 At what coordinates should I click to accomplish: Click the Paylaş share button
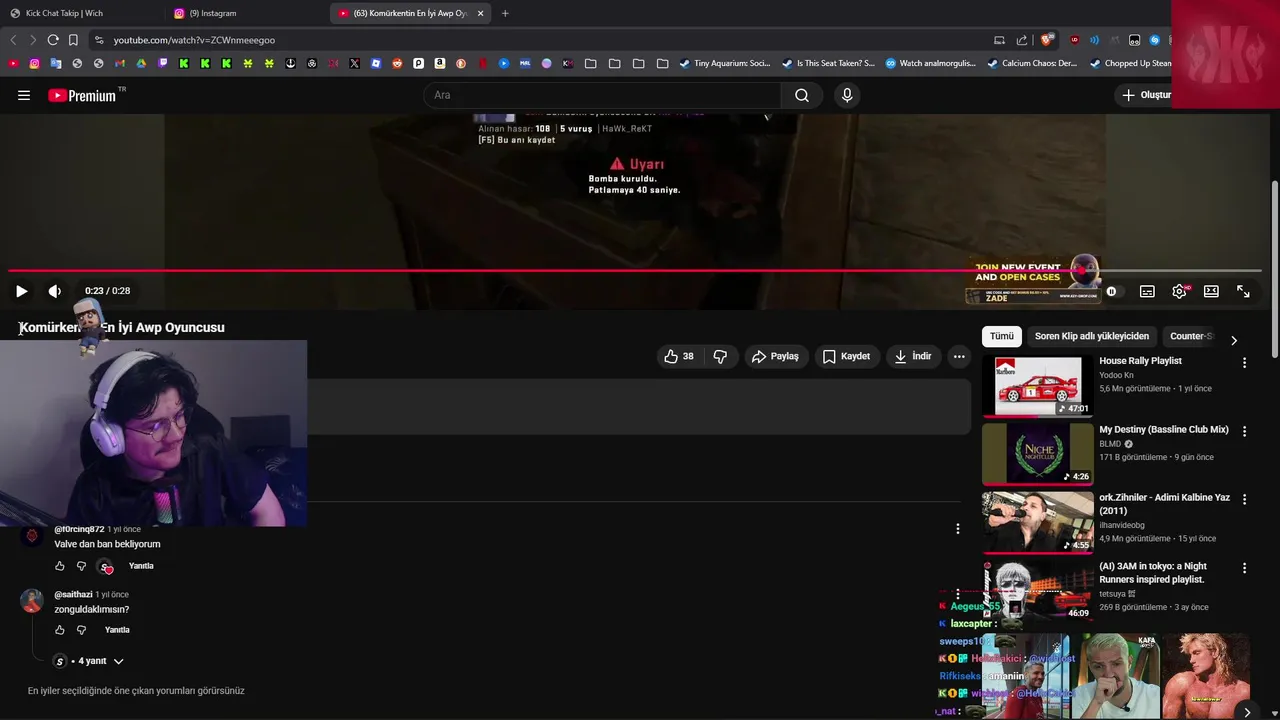775,356
